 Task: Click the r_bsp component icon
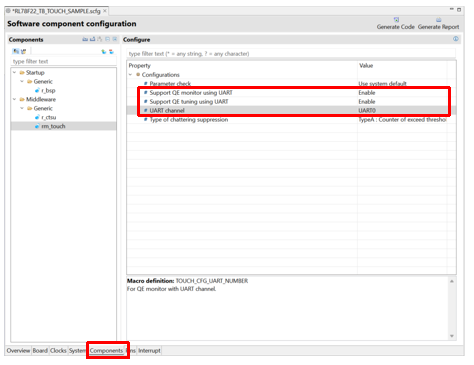tap(37, 90)
